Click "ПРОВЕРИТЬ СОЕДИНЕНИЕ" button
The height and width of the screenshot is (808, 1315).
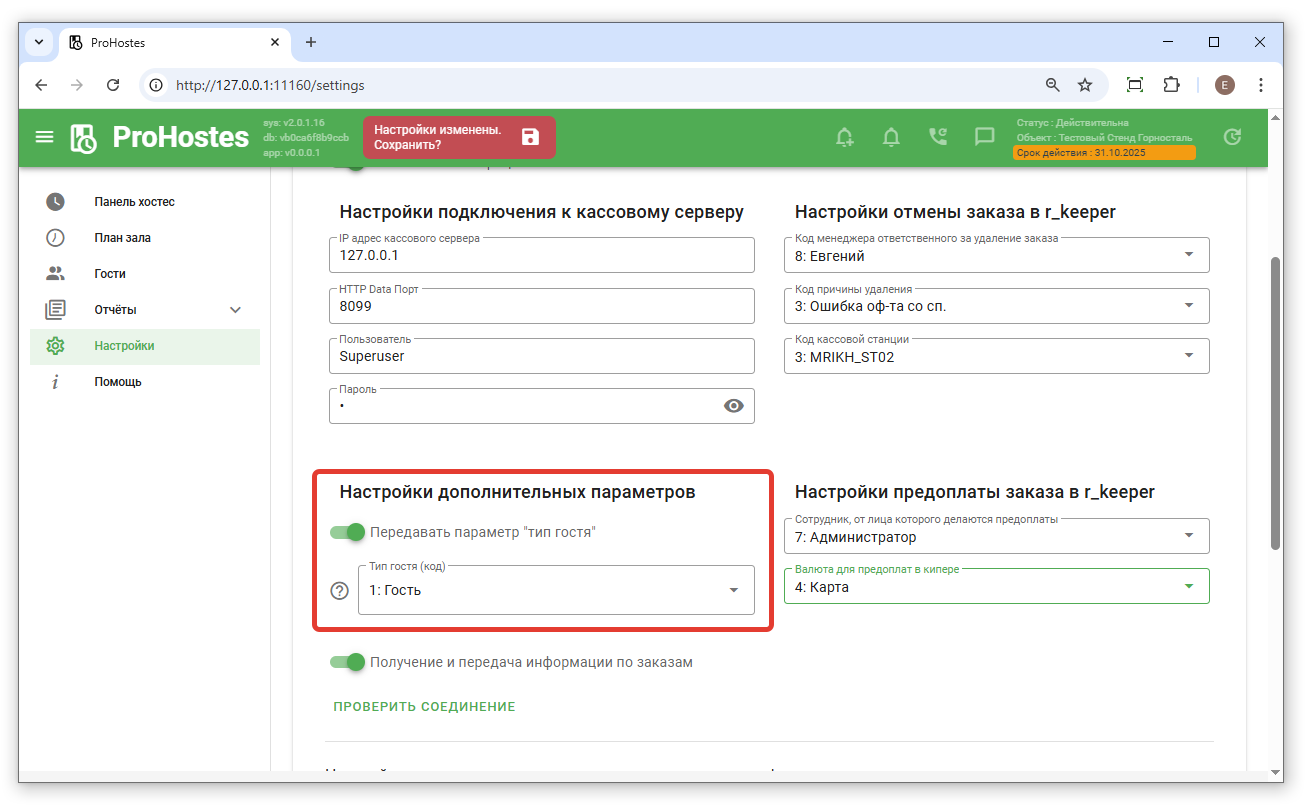pos(424,707)
